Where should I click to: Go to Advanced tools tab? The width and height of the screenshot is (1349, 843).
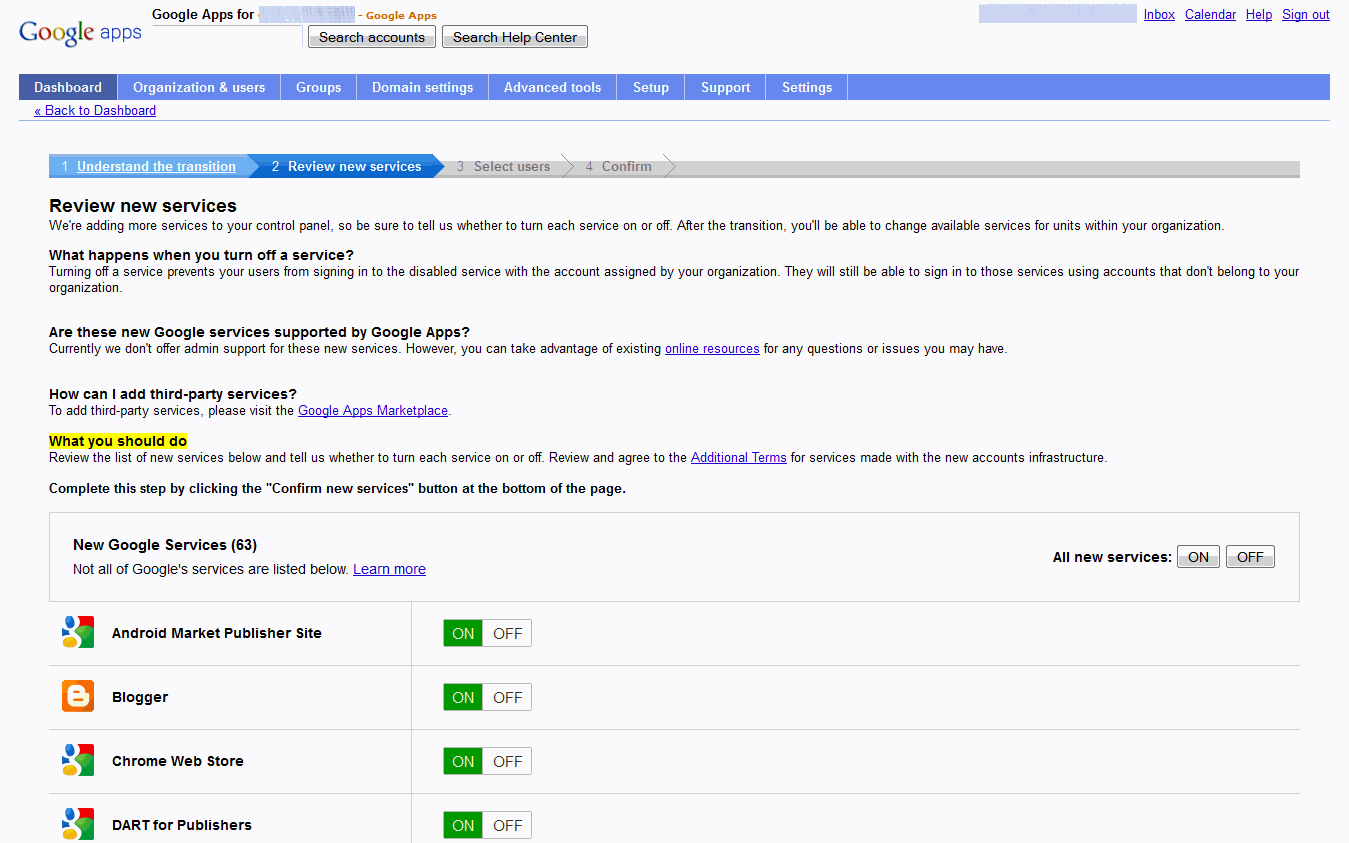553,87
